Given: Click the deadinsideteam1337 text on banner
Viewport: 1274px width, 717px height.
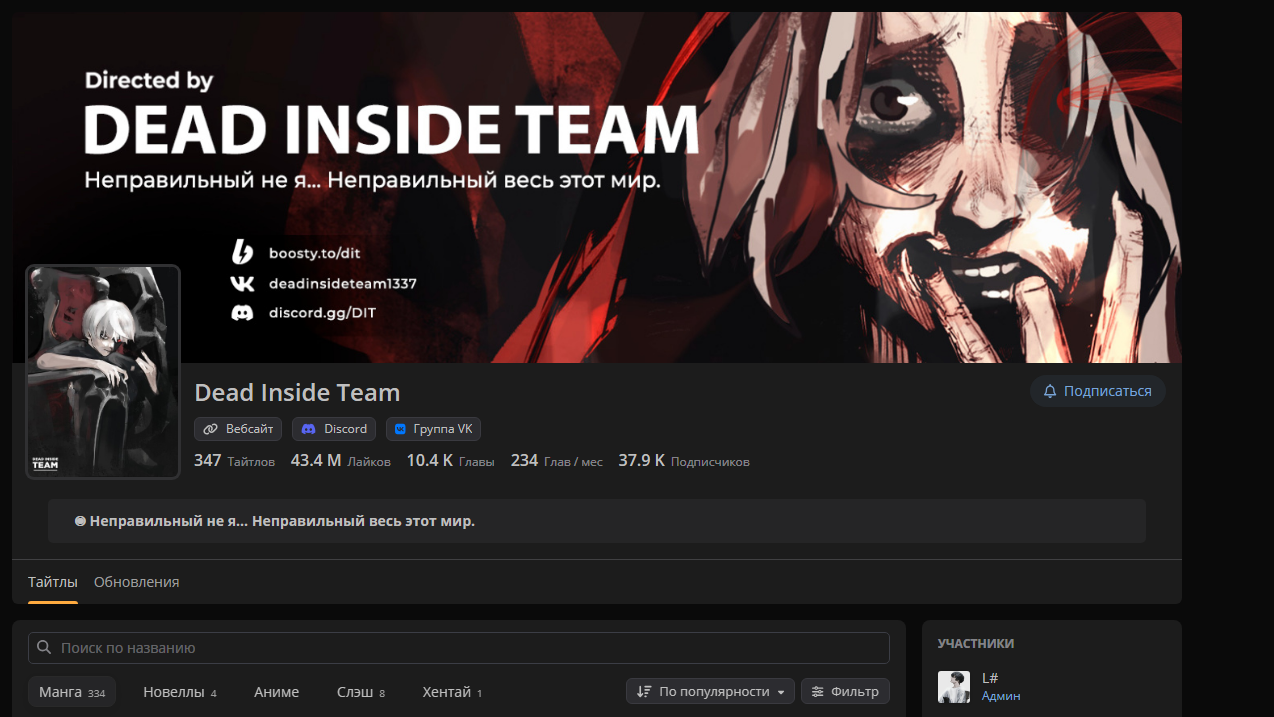Looking at the screenshot, I should (343, 283).
